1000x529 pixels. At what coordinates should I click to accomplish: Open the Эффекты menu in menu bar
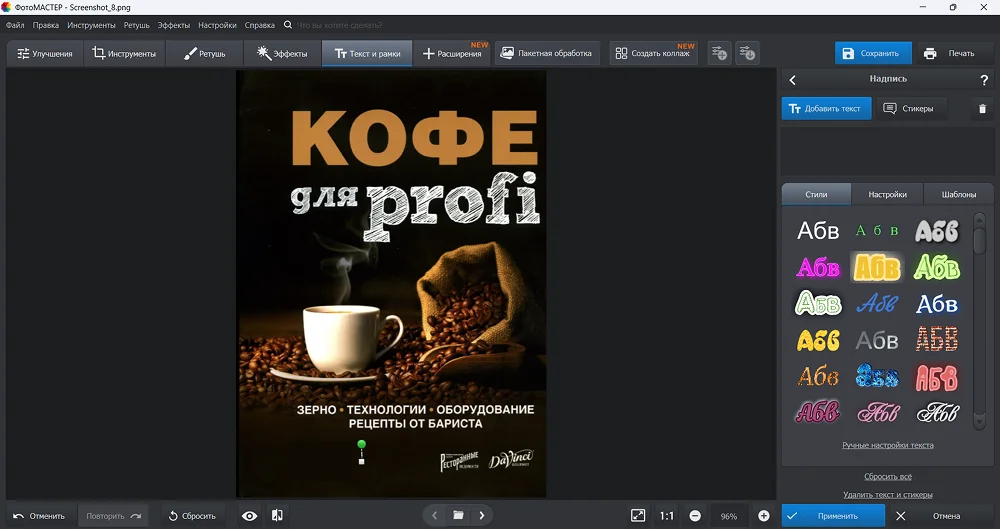pos(173,24)
